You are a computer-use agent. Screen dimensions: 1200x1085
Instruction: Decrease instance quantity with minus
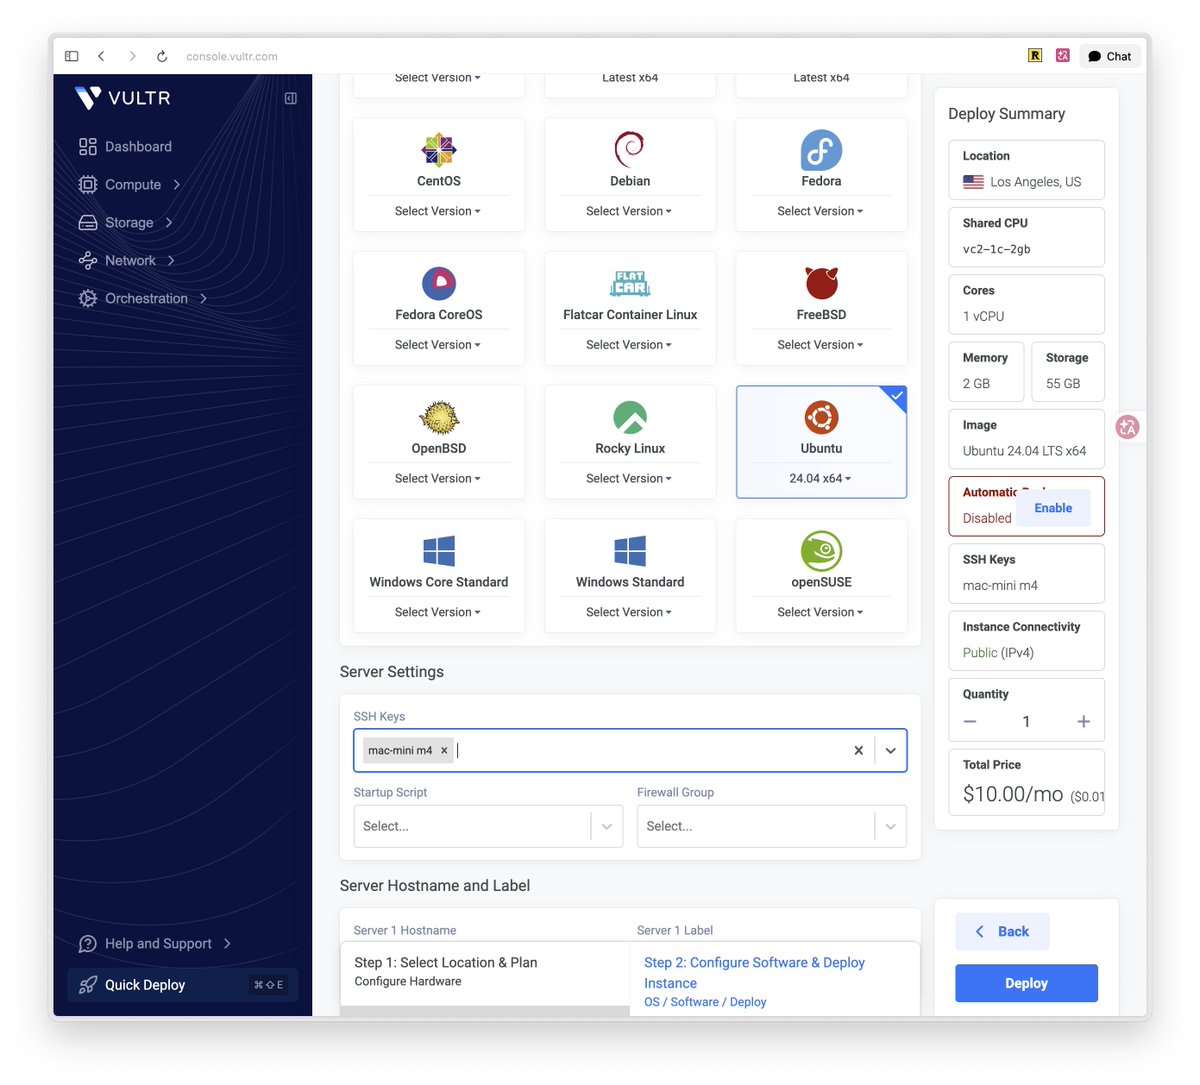(970, 722)
